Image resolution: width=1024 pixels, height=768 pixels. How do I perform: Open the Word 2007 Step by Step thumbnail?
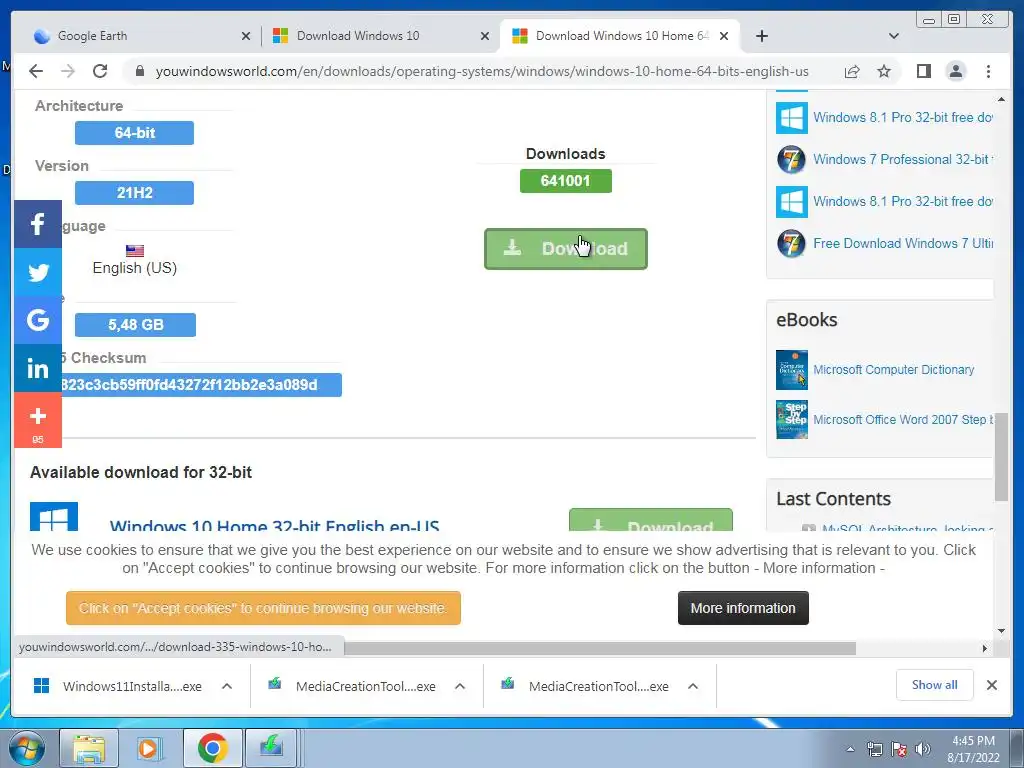tap(792, 419)
